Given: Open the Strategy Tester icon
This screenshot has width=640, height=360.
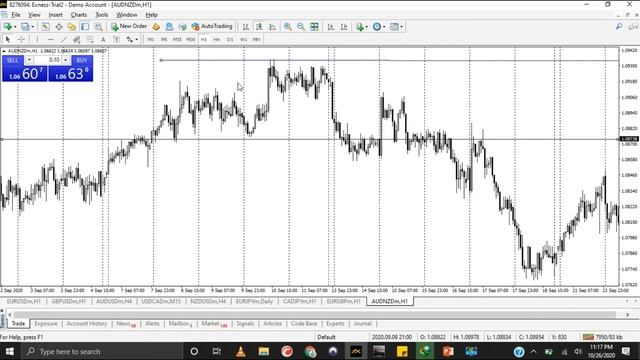Looking at the screenshot, I should [98, 27].
